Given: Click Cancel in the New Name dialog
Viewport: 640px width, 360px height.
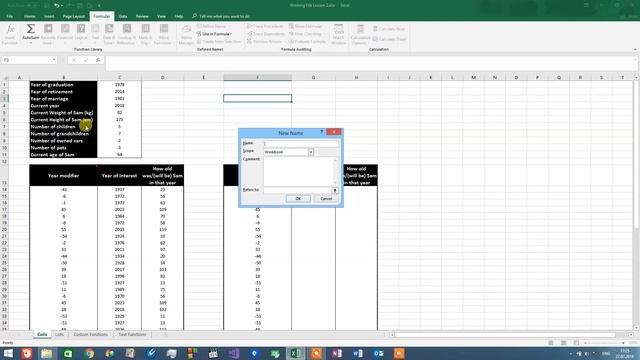Looking at the screenshot, I should coord(326,199).
